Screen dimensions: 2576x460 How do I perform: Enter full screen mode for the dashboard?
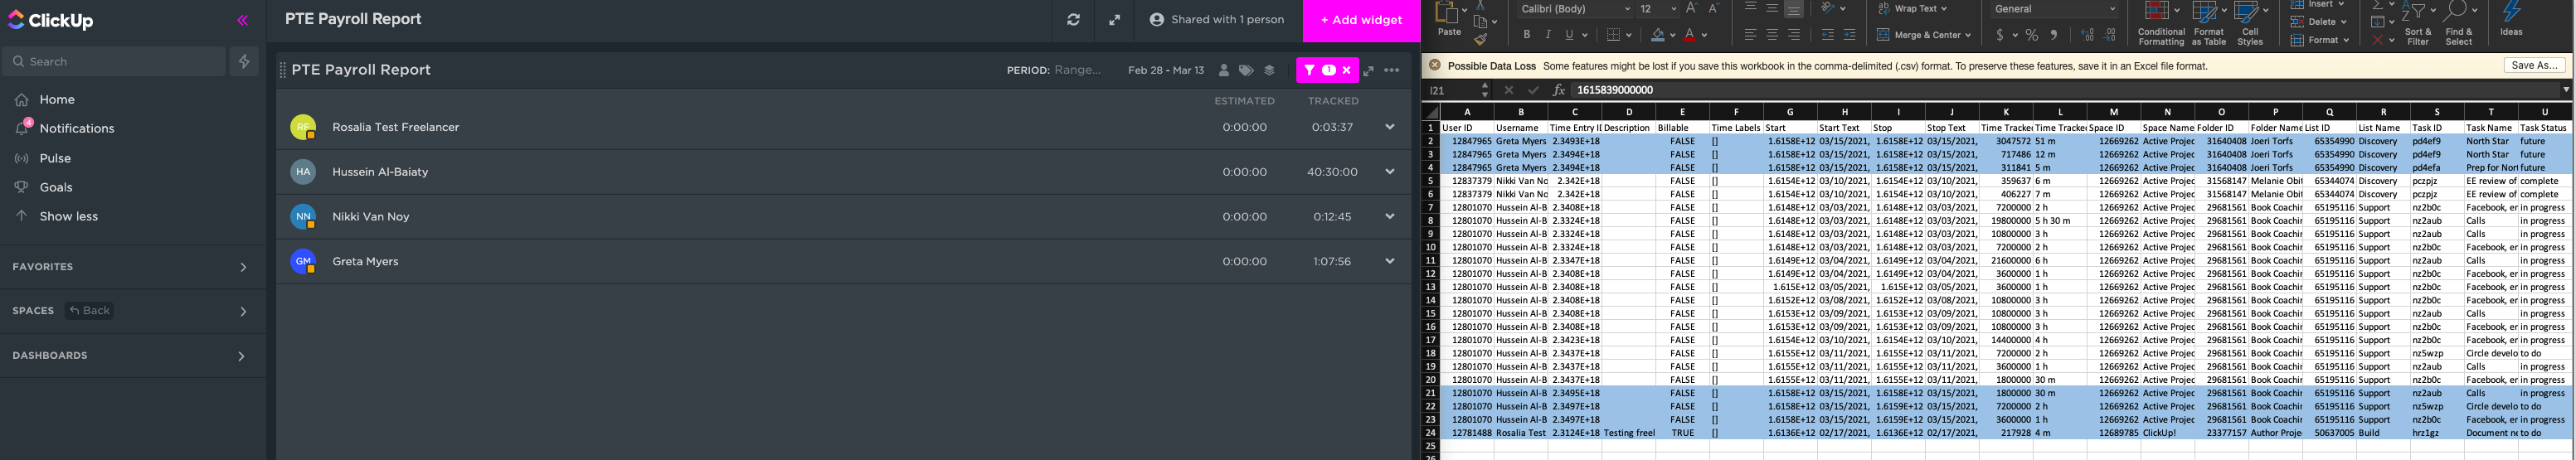point(1114,20)
